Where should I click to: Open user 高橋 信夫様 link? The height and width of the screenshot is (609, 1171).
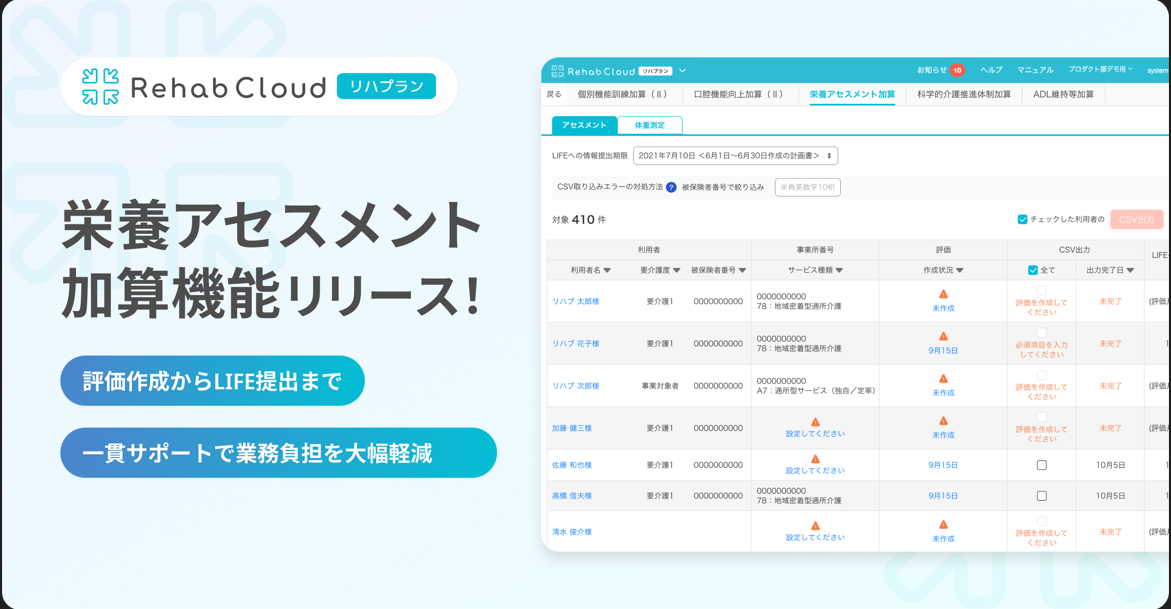coord(571,496)
